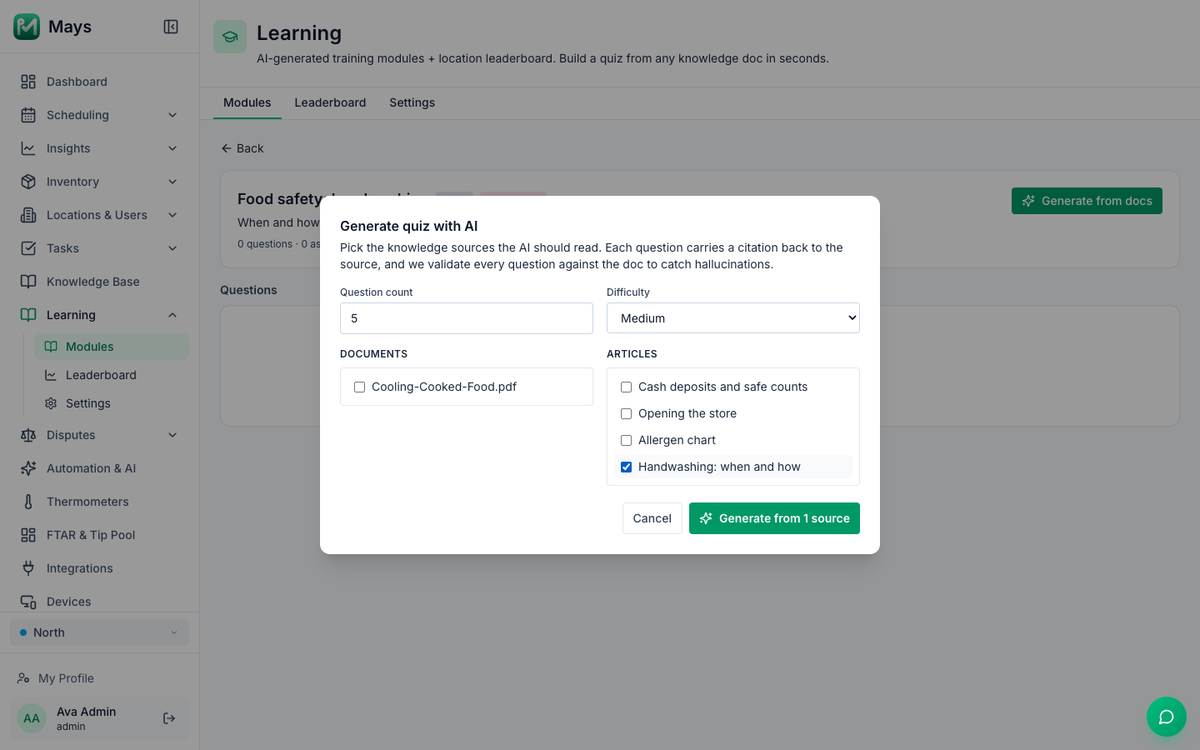This screenshot has height=750, width=1200.
Task: Expand the Locations & Users chevron
Action: (x=172, y=215)
